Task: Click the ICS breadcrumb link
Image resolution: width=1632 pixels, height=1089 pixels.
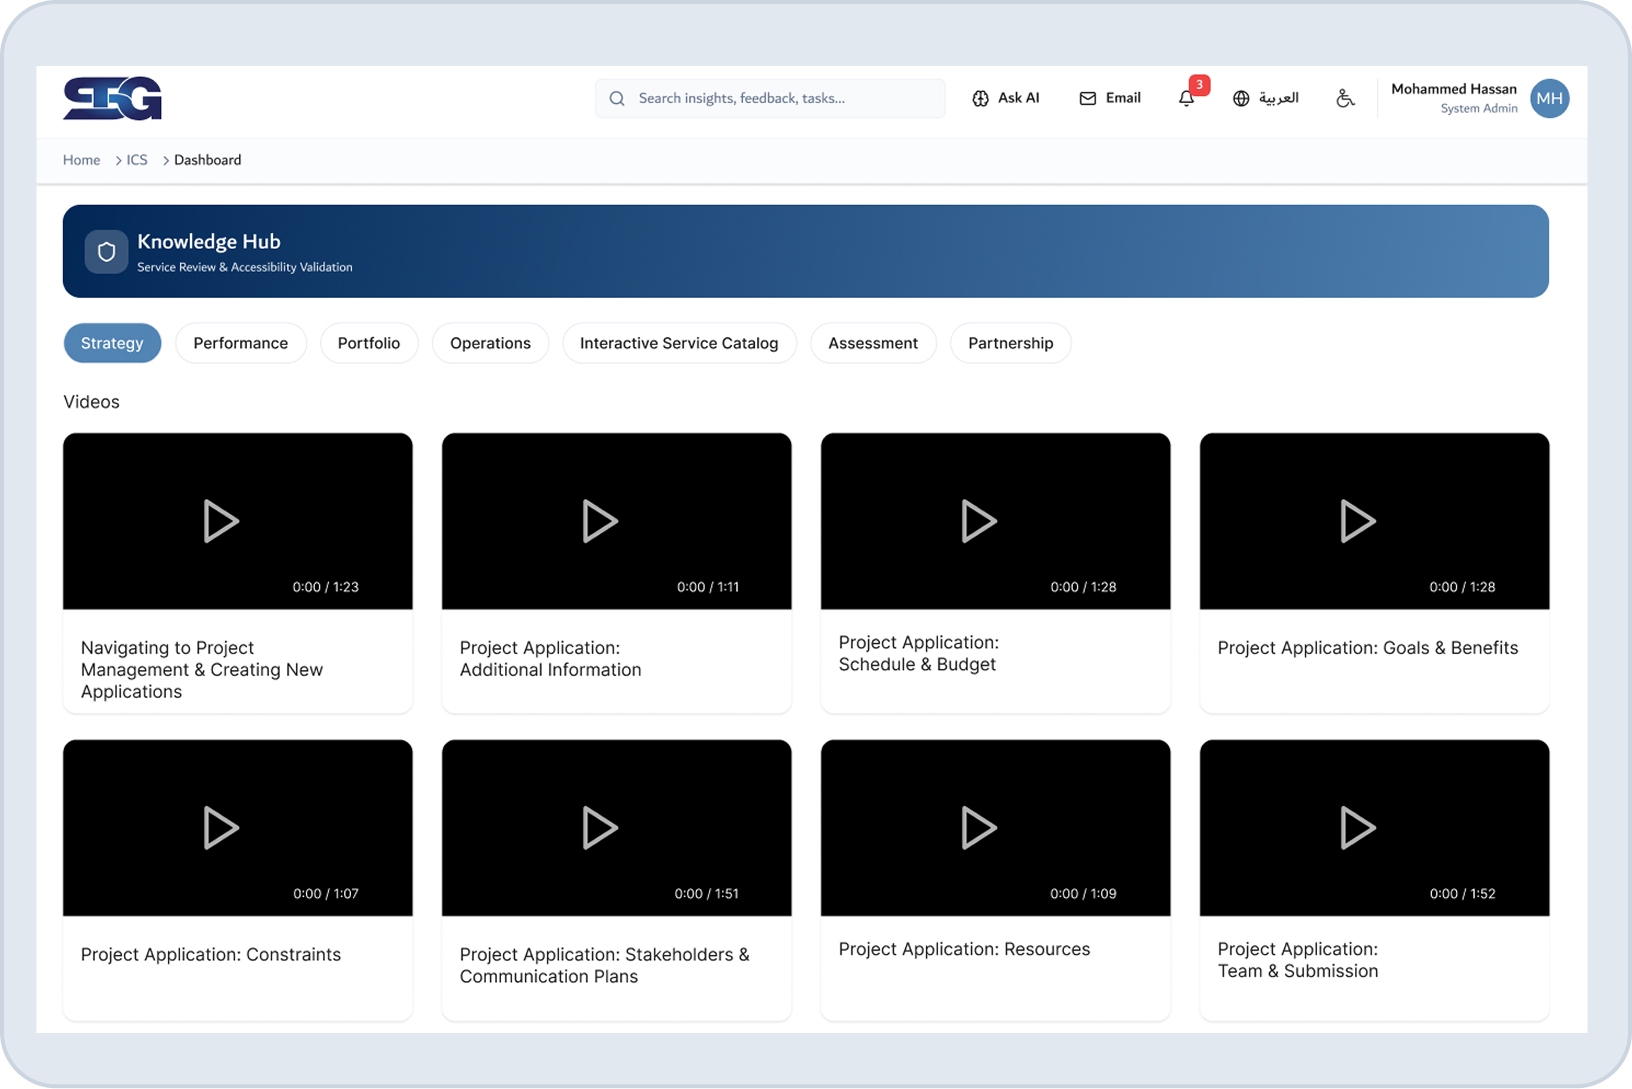Action: [136, 160]
